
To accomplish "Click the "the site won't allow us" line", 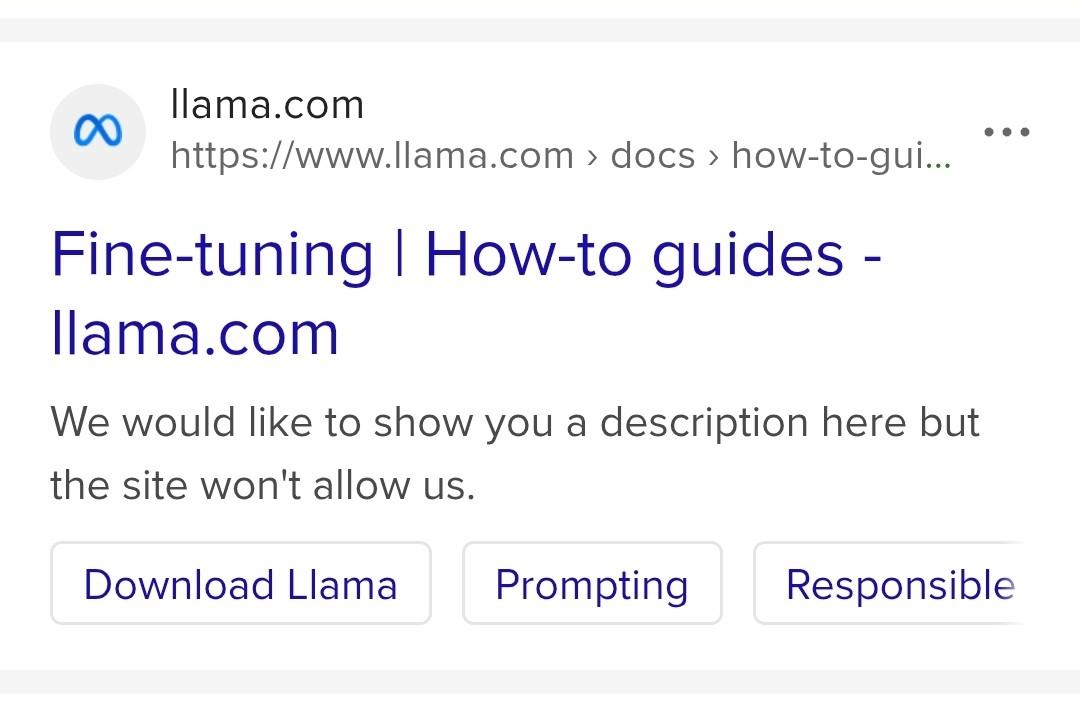I will pos(262,486).
